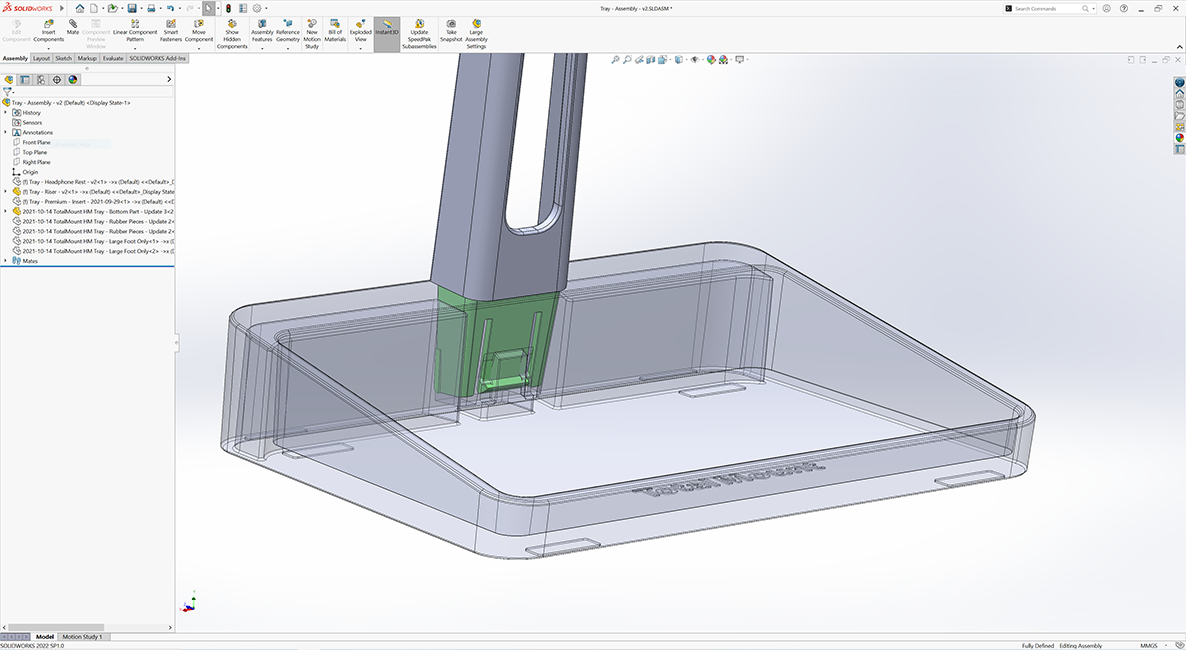Switch to the Evaluate tab
1186x650 pixels.
(x=113, y=58)
